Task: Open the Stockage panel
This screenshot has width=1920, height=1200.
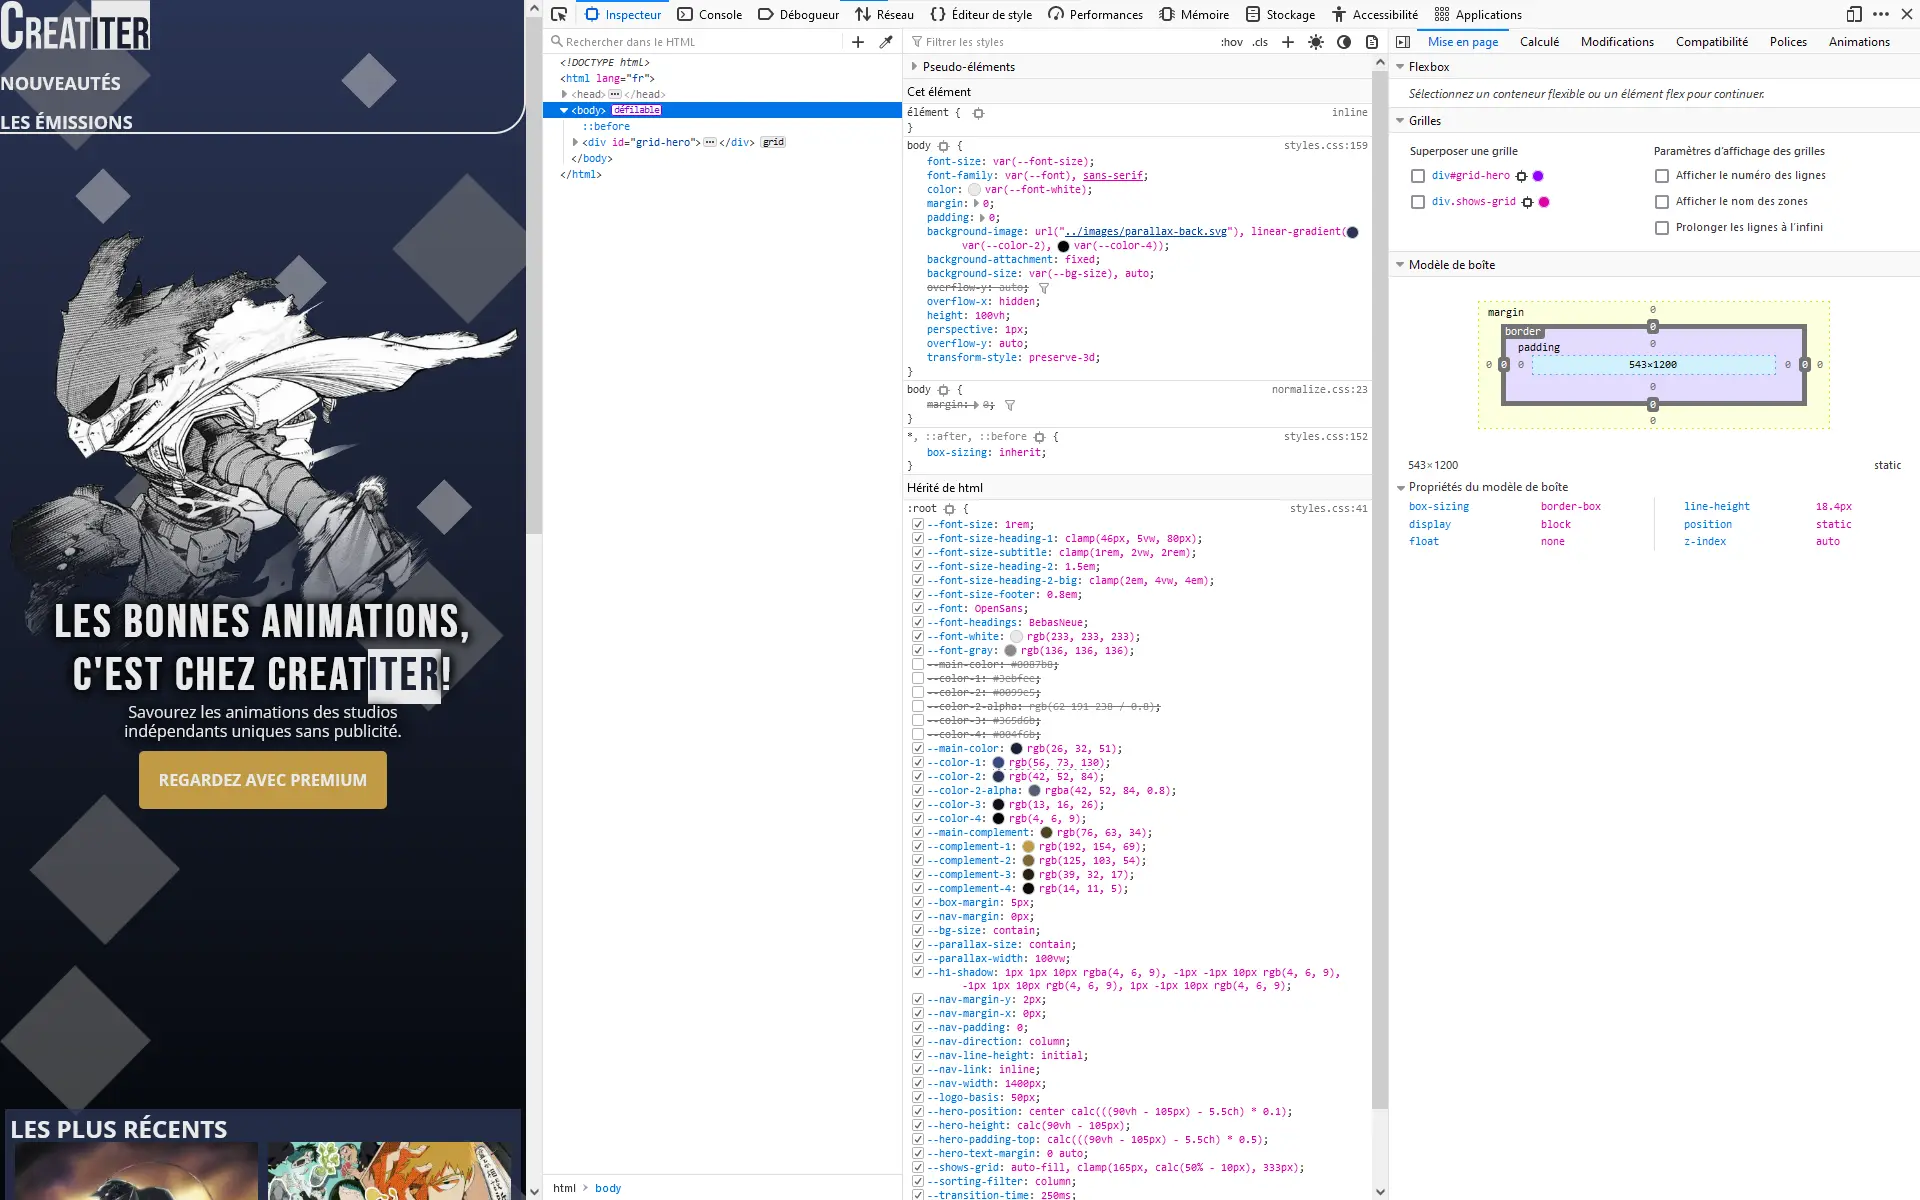Action: pyautogui.click(x=1281, y=14)
